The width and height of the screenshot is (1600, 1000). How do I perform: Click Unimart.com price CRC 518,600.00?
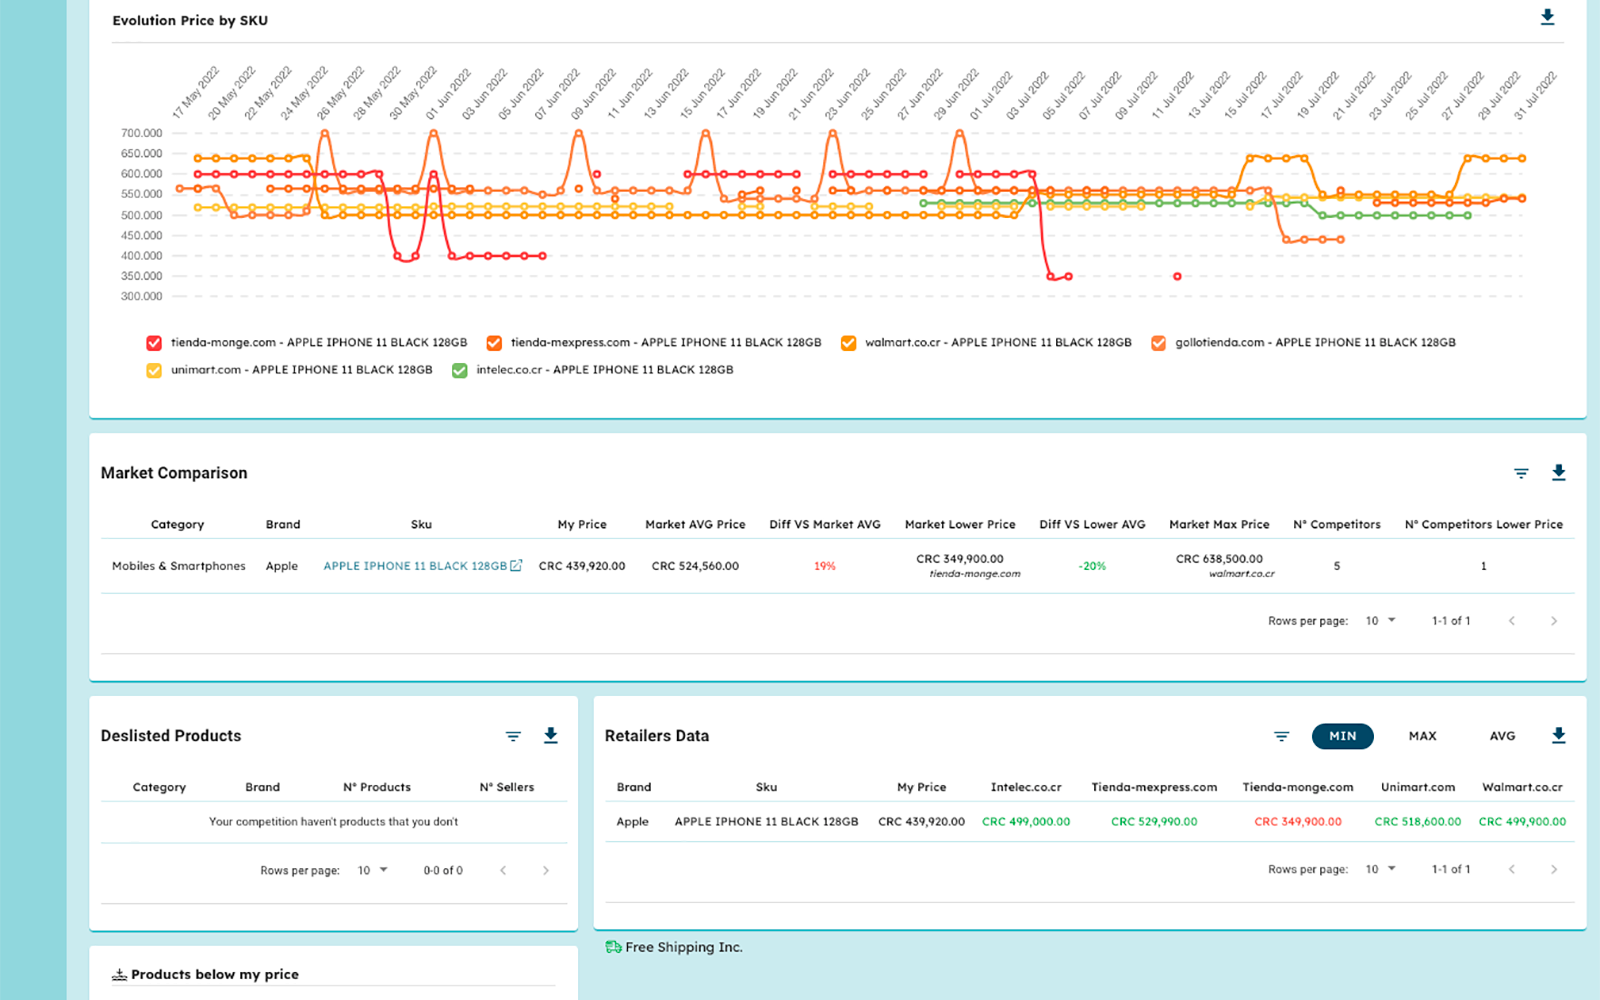click(x=1418, y=822)
